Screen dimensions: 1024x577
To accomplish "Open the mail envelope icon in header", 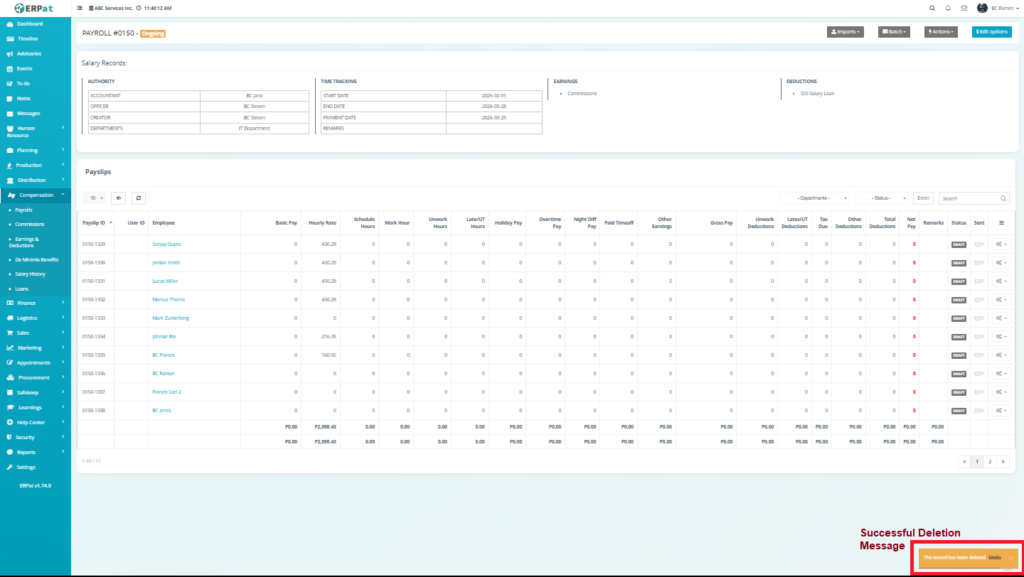I will pos(964,8).
